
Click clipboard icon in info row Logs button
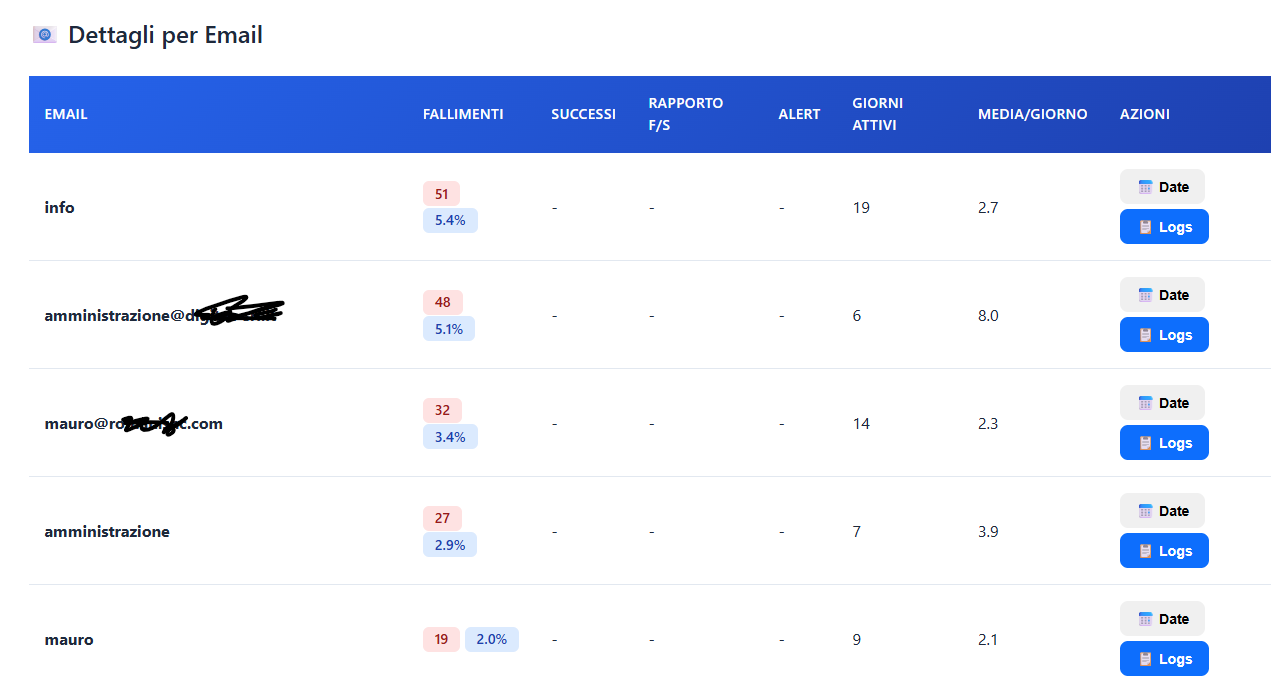1146,227
